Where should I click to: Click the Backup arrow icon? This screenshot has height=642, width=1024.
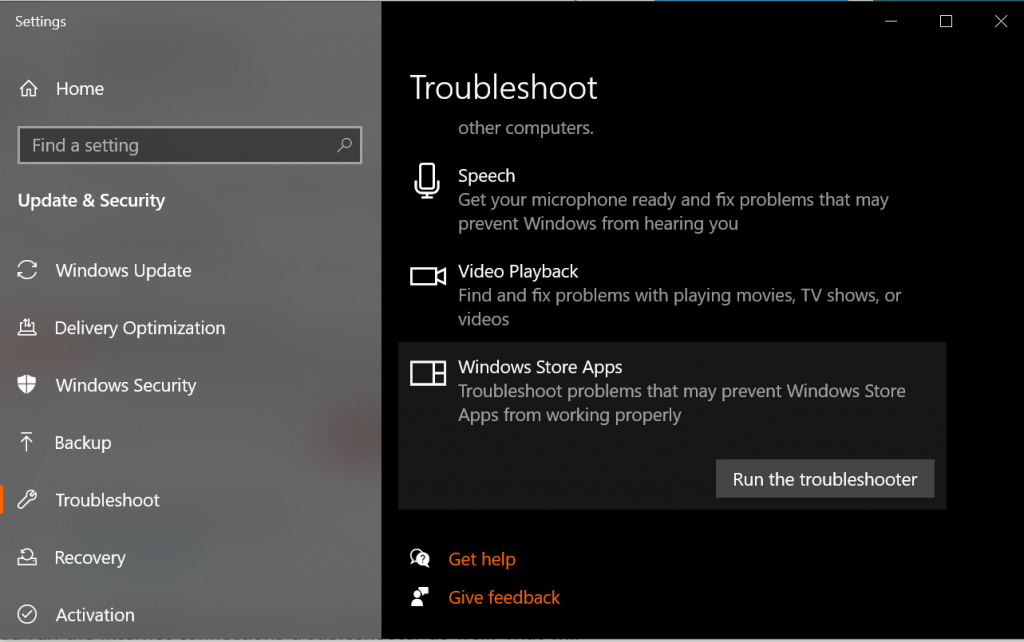point(26,442)
